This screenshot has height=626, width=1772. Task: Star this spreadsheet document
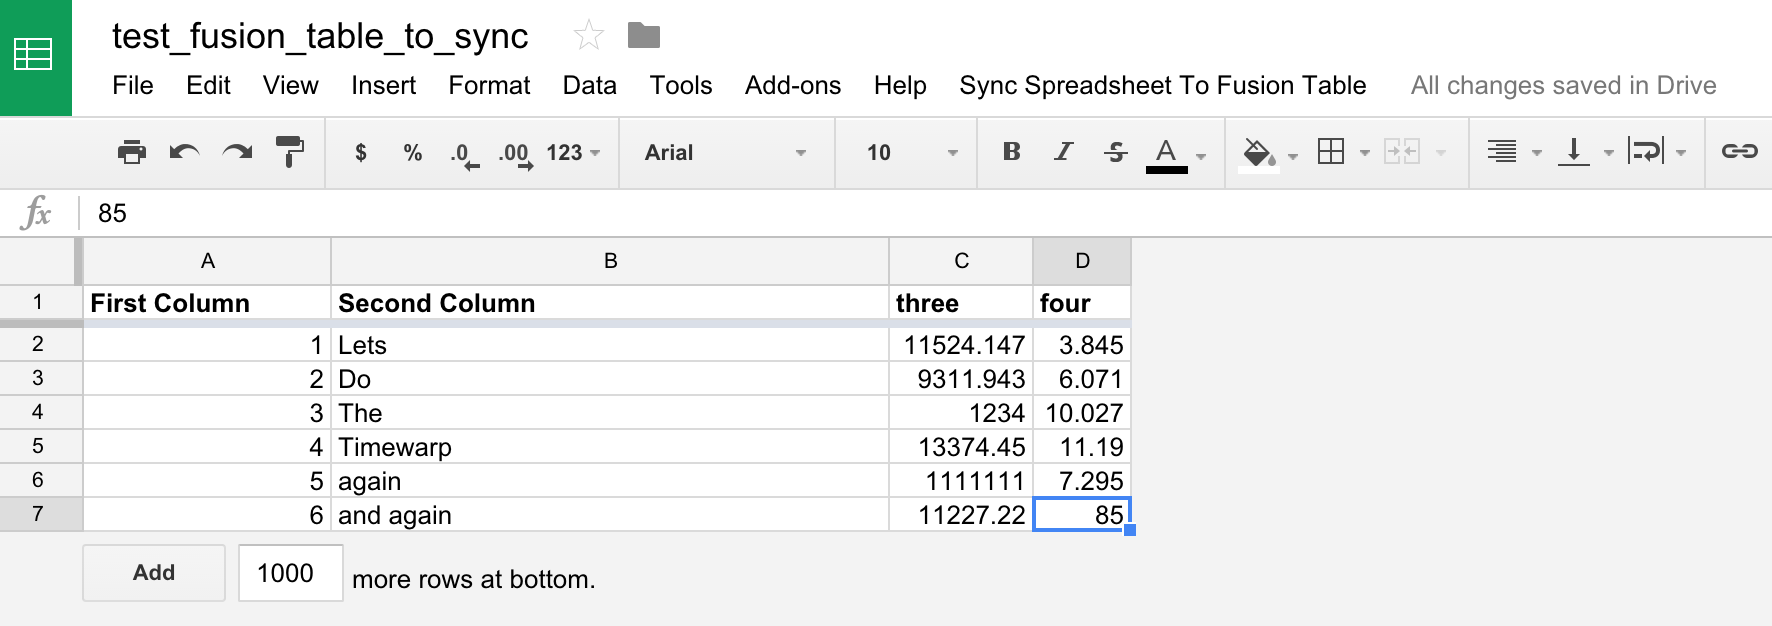tap(589, 37)
